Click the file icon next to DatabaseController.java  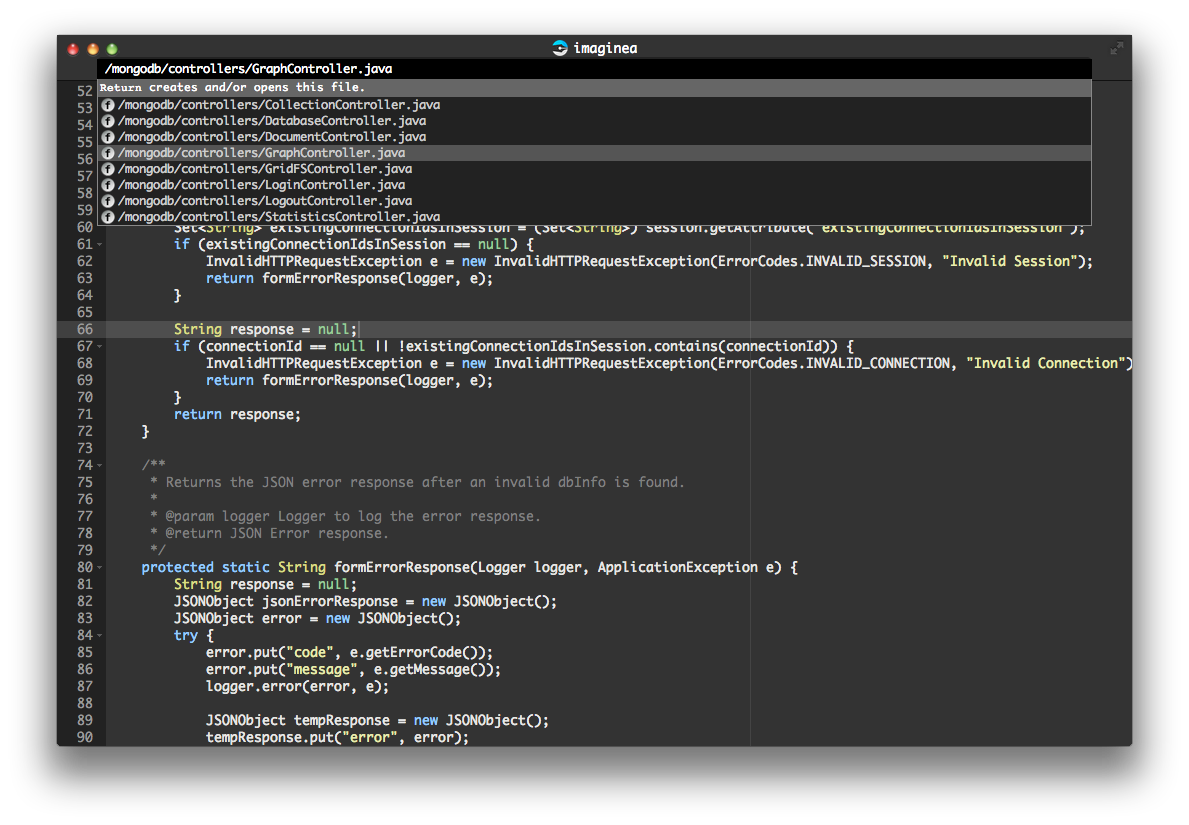click(108, 121)
